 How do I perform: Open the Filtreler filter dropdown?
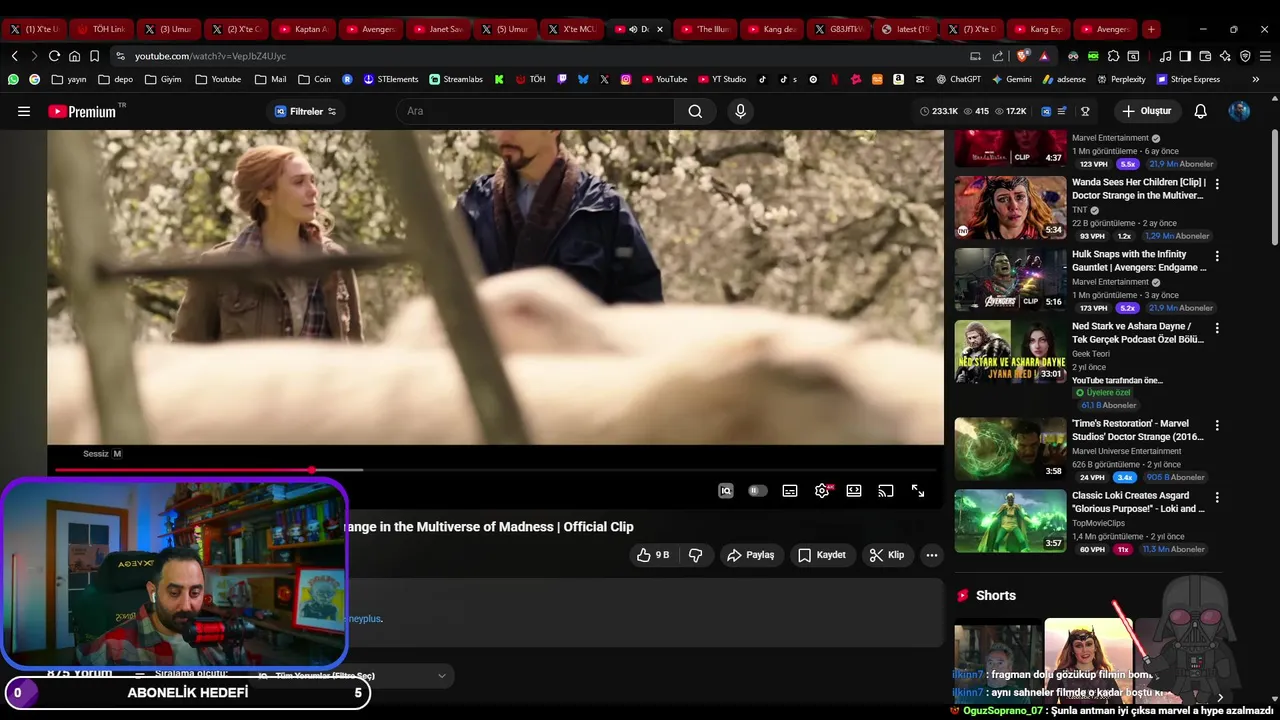pos(305,111)
